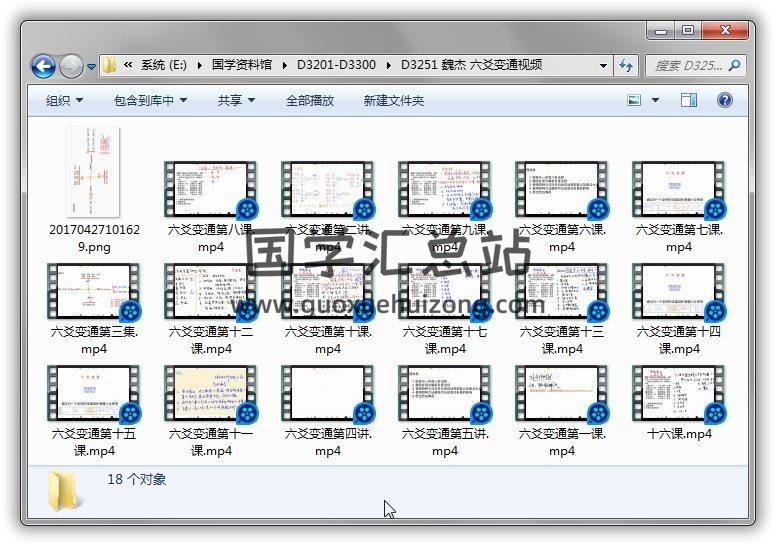Screen dimensions: 776x546
Task: Open the address bar history dropdown
Action: [x=603, y=65]
